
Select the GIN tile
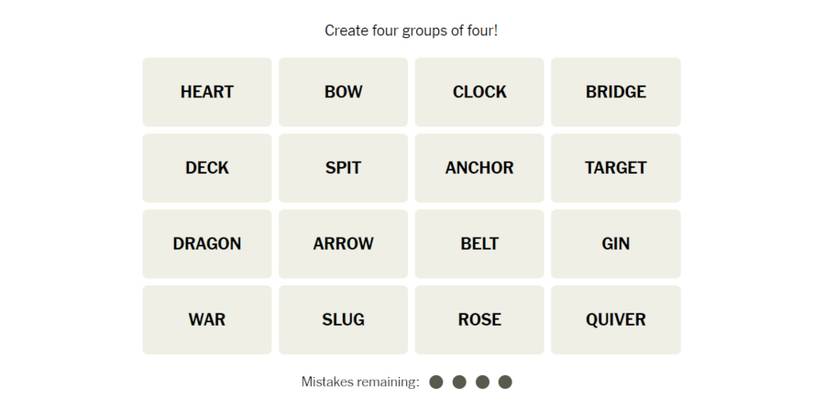coord(615,244)
